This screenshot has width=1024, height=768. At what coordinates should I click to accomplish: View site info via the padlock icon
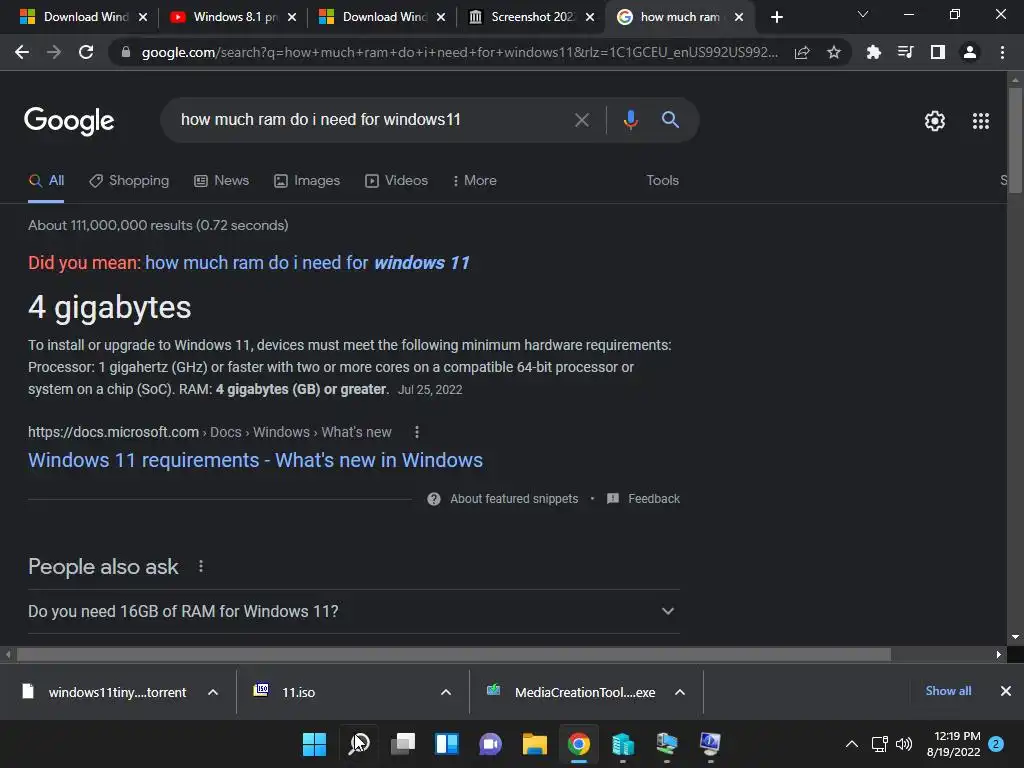tap(126, 52)
